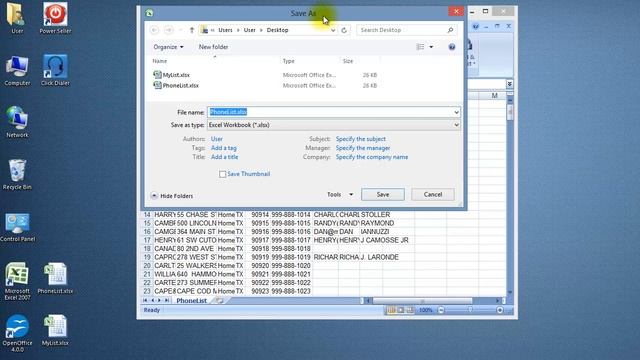This screenshot has width=640, height=360.
Task: Select the MyList.xlsx desktop file icon
Action: pos(55,330)
